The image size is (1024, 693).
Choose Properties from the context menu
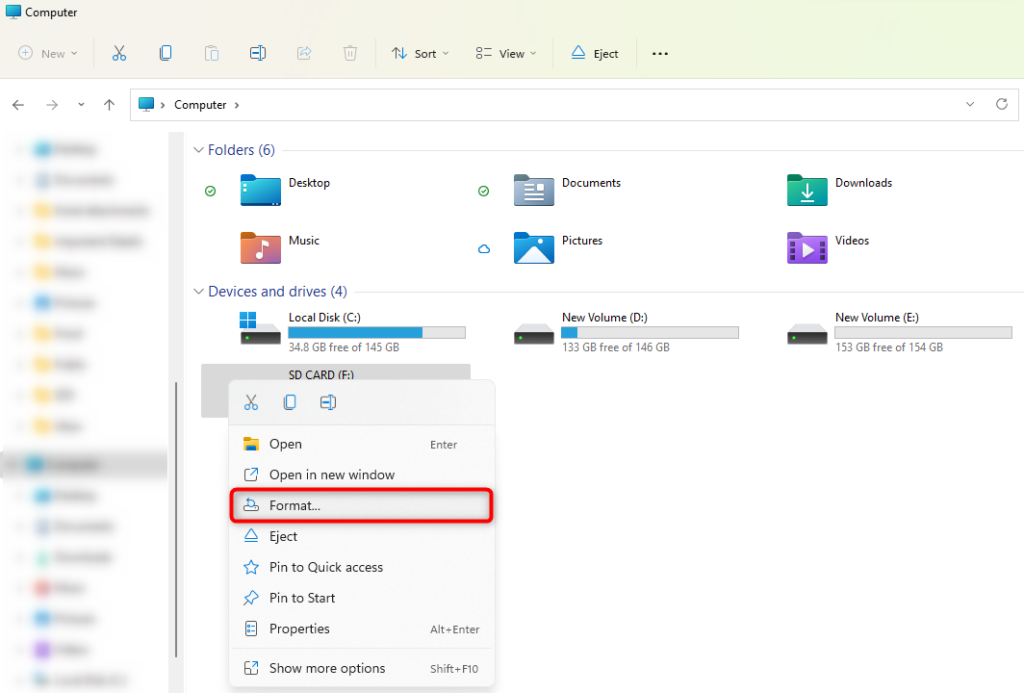pos(299,629)
